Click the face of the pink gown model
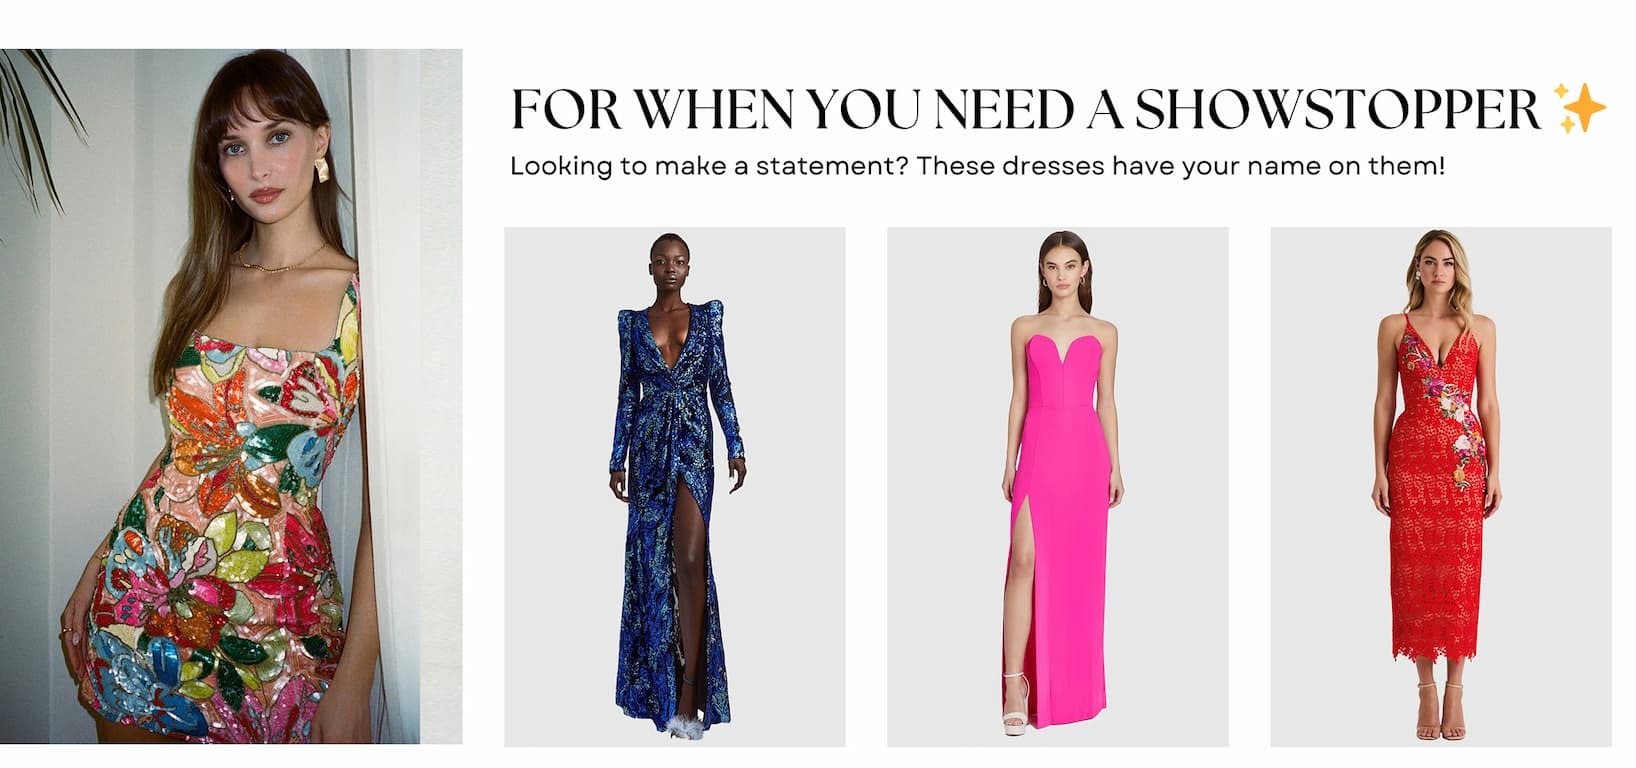This screenshot has height=768, width=1636. click(x=1060, y=262)
